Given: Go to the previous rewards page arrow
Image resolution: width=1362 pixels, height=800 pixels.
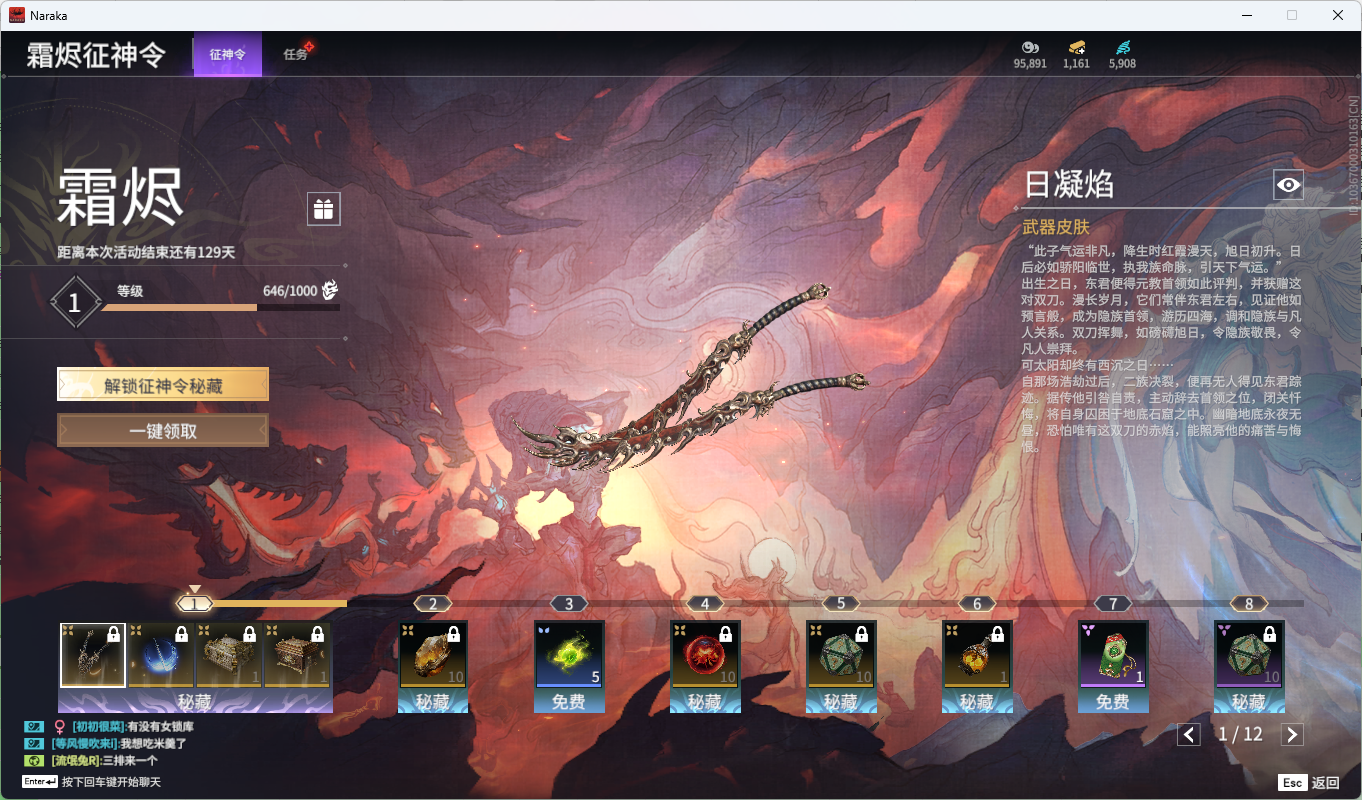Looking at the screenshot, I should 1189,735.
